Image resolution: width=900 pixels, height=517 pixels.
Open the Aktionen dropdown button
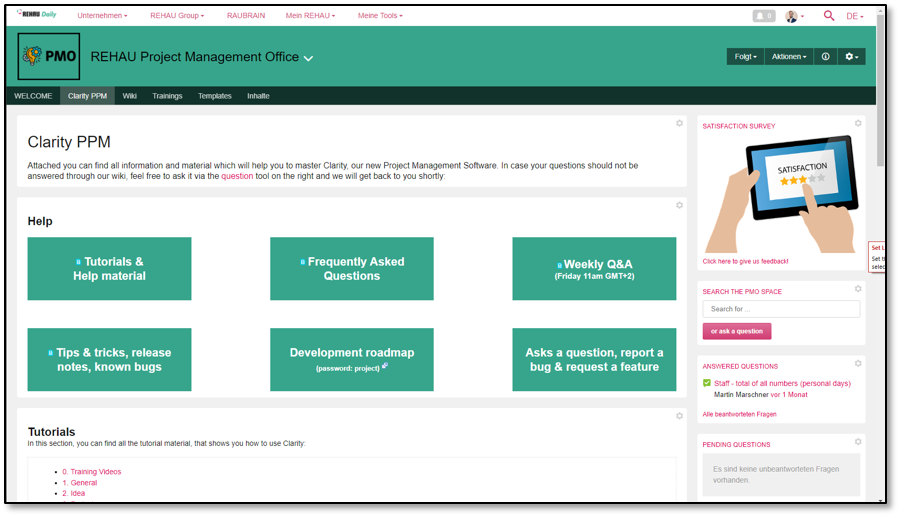[789, 56]
